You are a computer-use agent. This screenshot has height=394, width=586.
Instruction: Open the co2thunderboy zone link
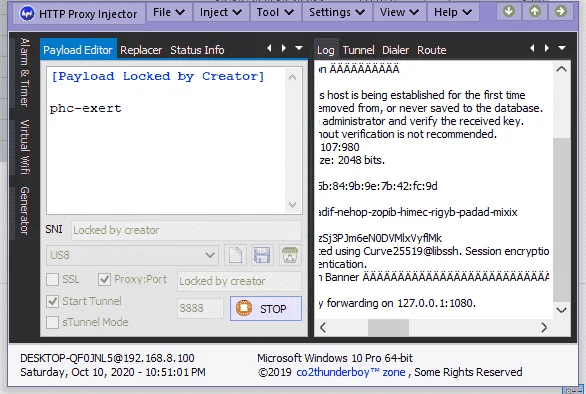[x=351, y=372]
